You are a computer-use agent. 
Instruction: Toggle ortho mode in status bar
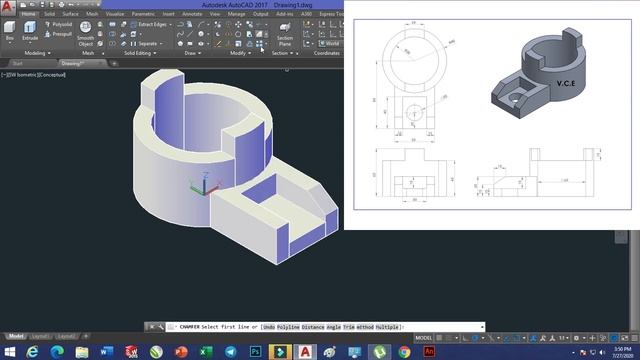click(x=466, y=338)
